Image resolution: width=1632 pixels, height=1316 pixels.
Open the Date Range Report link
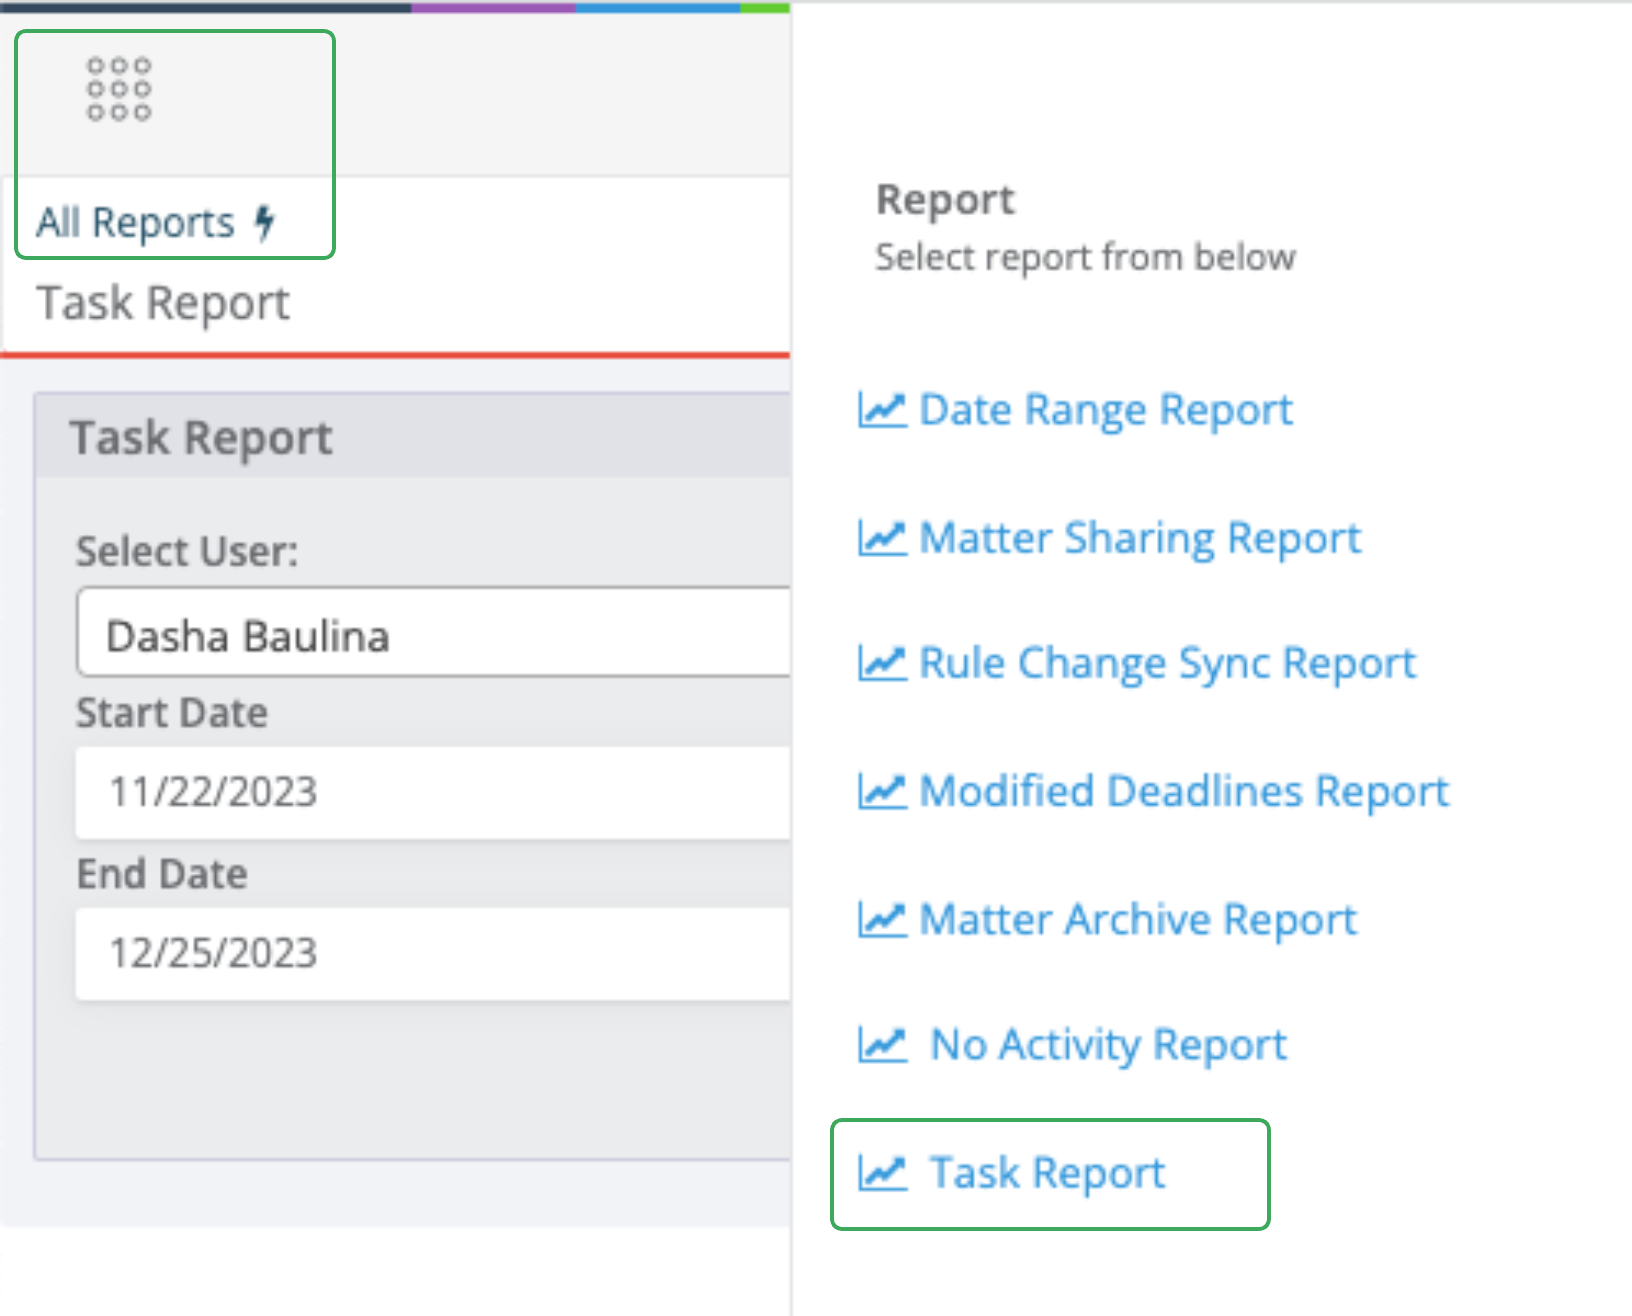[1105, 410]
